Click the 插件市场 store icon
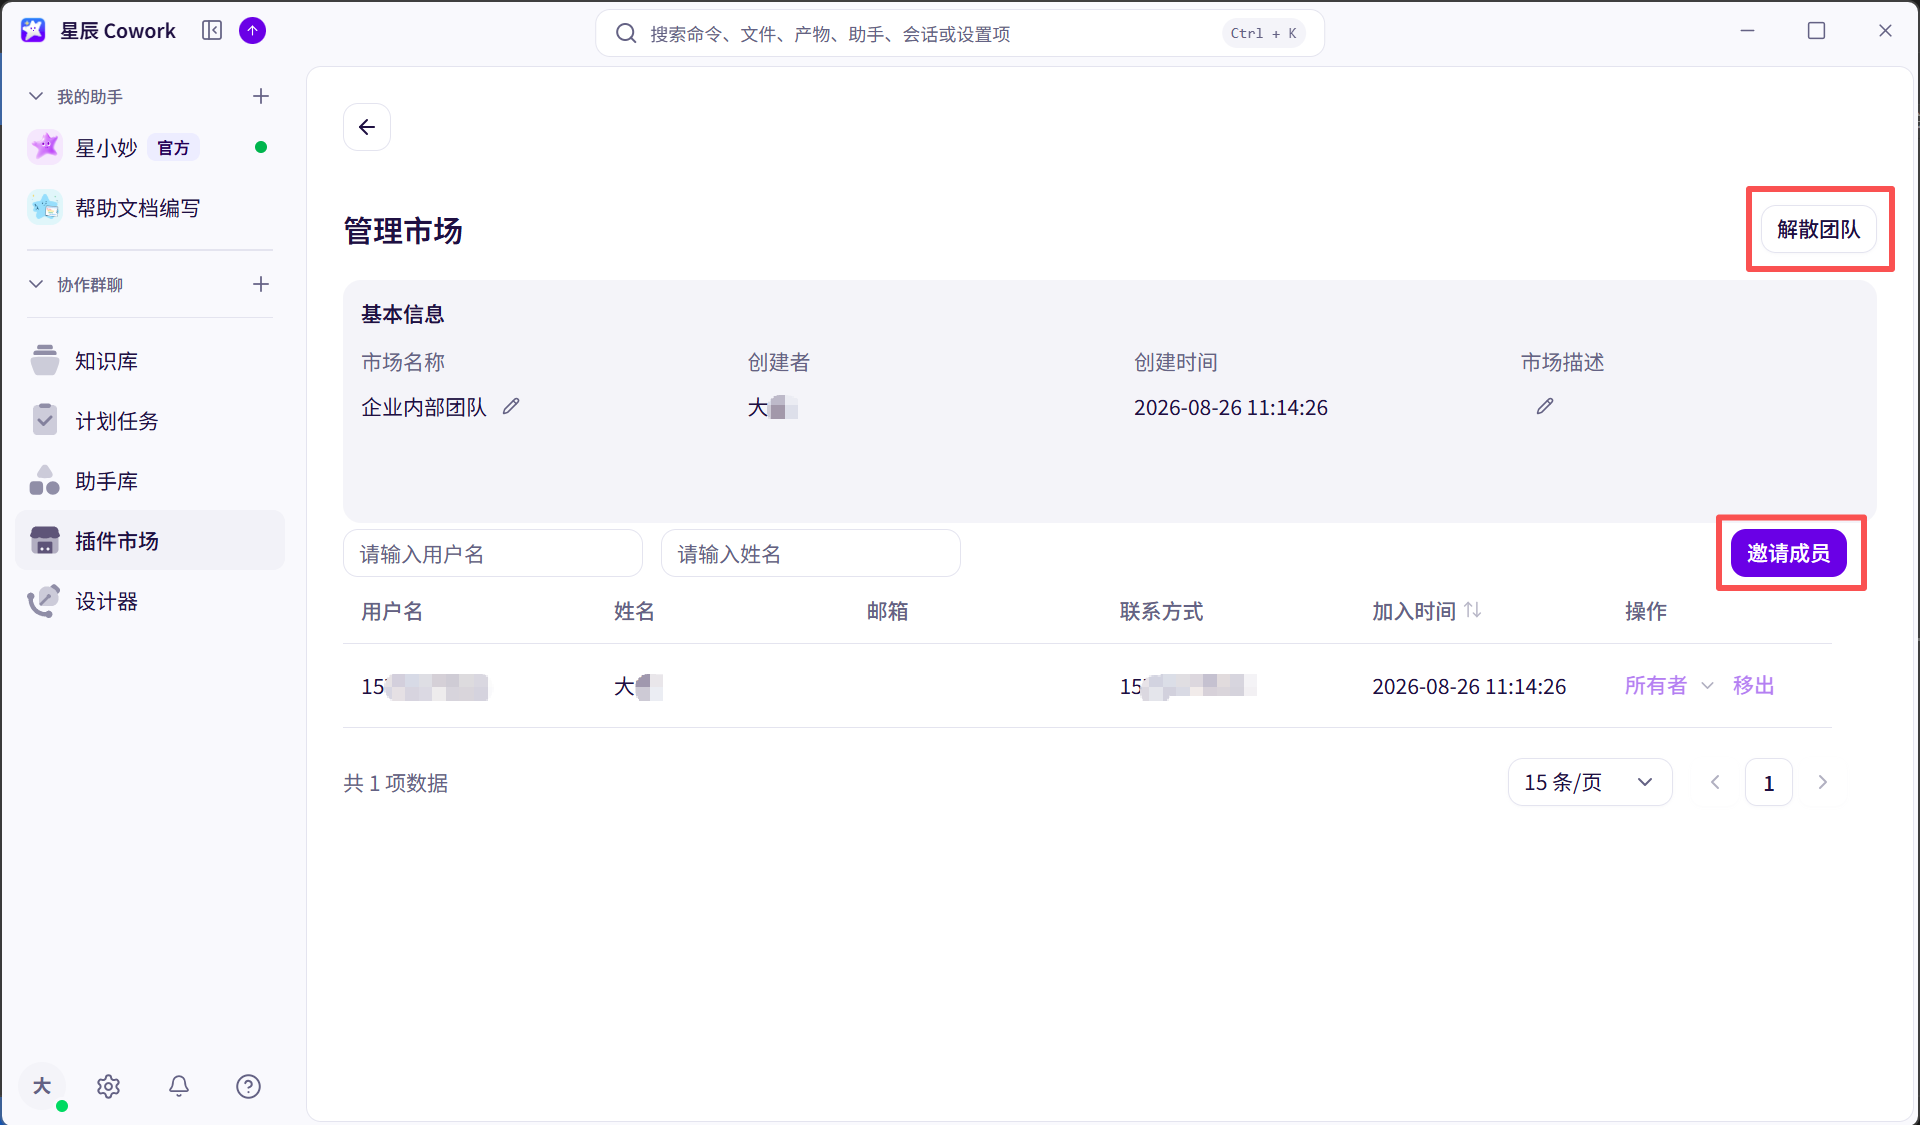The height and width of the screenshot is (1125, 1920). (x=45, y=540)
